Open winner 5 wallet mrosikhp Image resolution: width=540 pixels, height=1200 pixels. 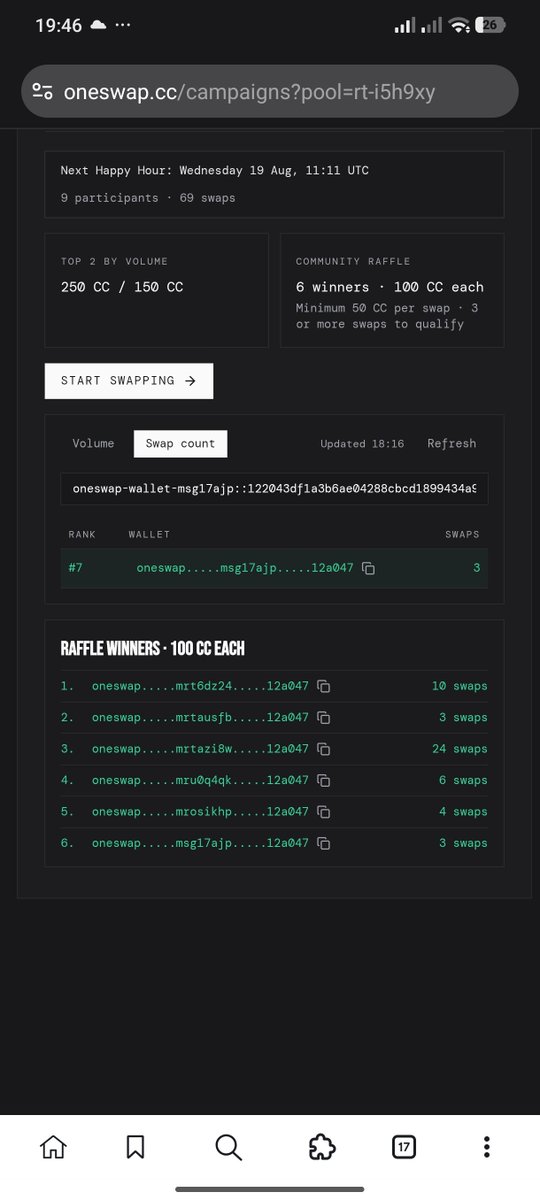tap(200, 812)
